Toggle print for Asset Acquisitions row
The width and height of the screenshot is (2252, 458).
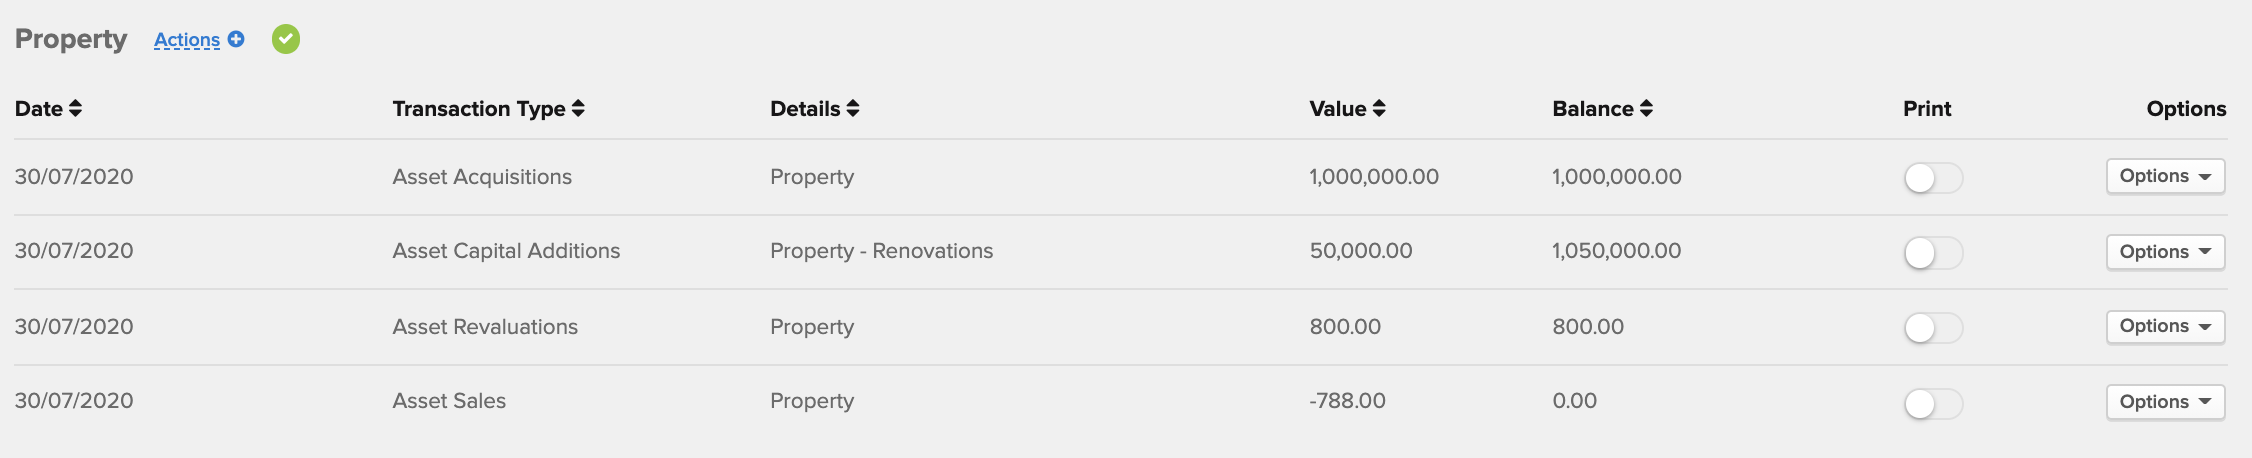1933,178
